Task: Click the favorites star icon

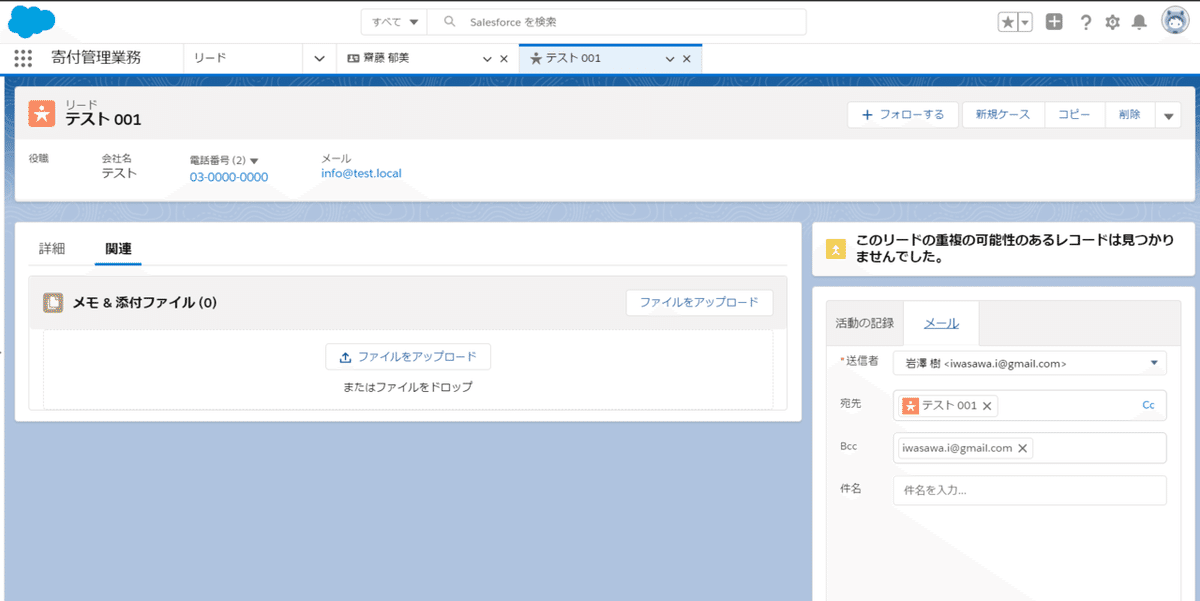Action: (1008, 19)
